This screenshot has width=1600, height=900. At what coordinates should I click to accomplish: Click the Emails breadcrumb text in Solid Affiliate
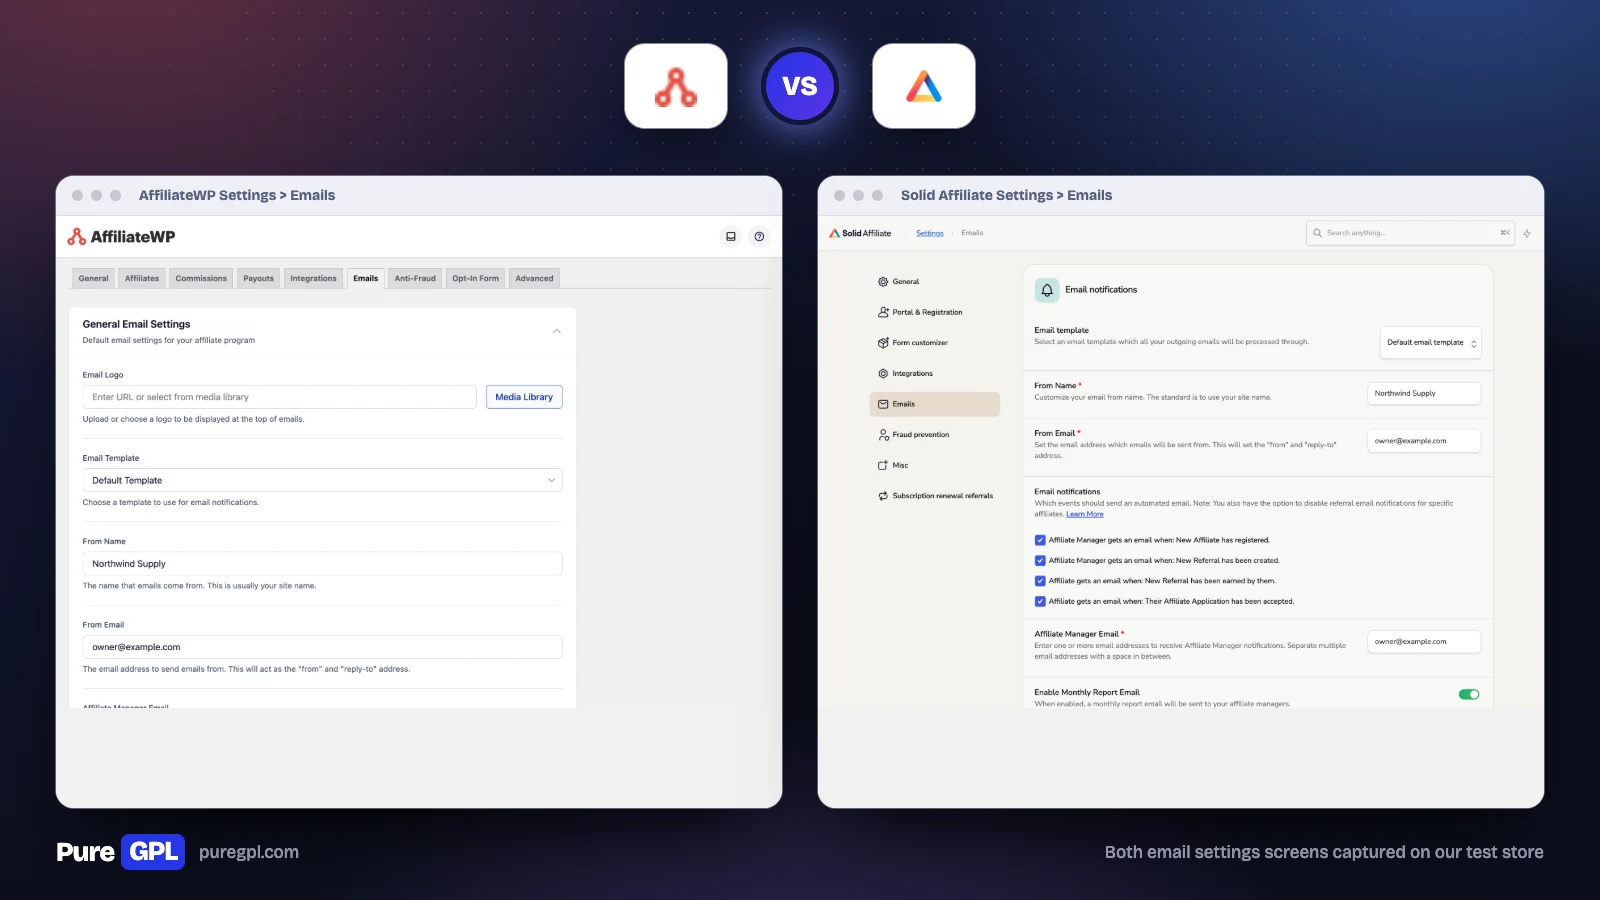tap(972, 233)
